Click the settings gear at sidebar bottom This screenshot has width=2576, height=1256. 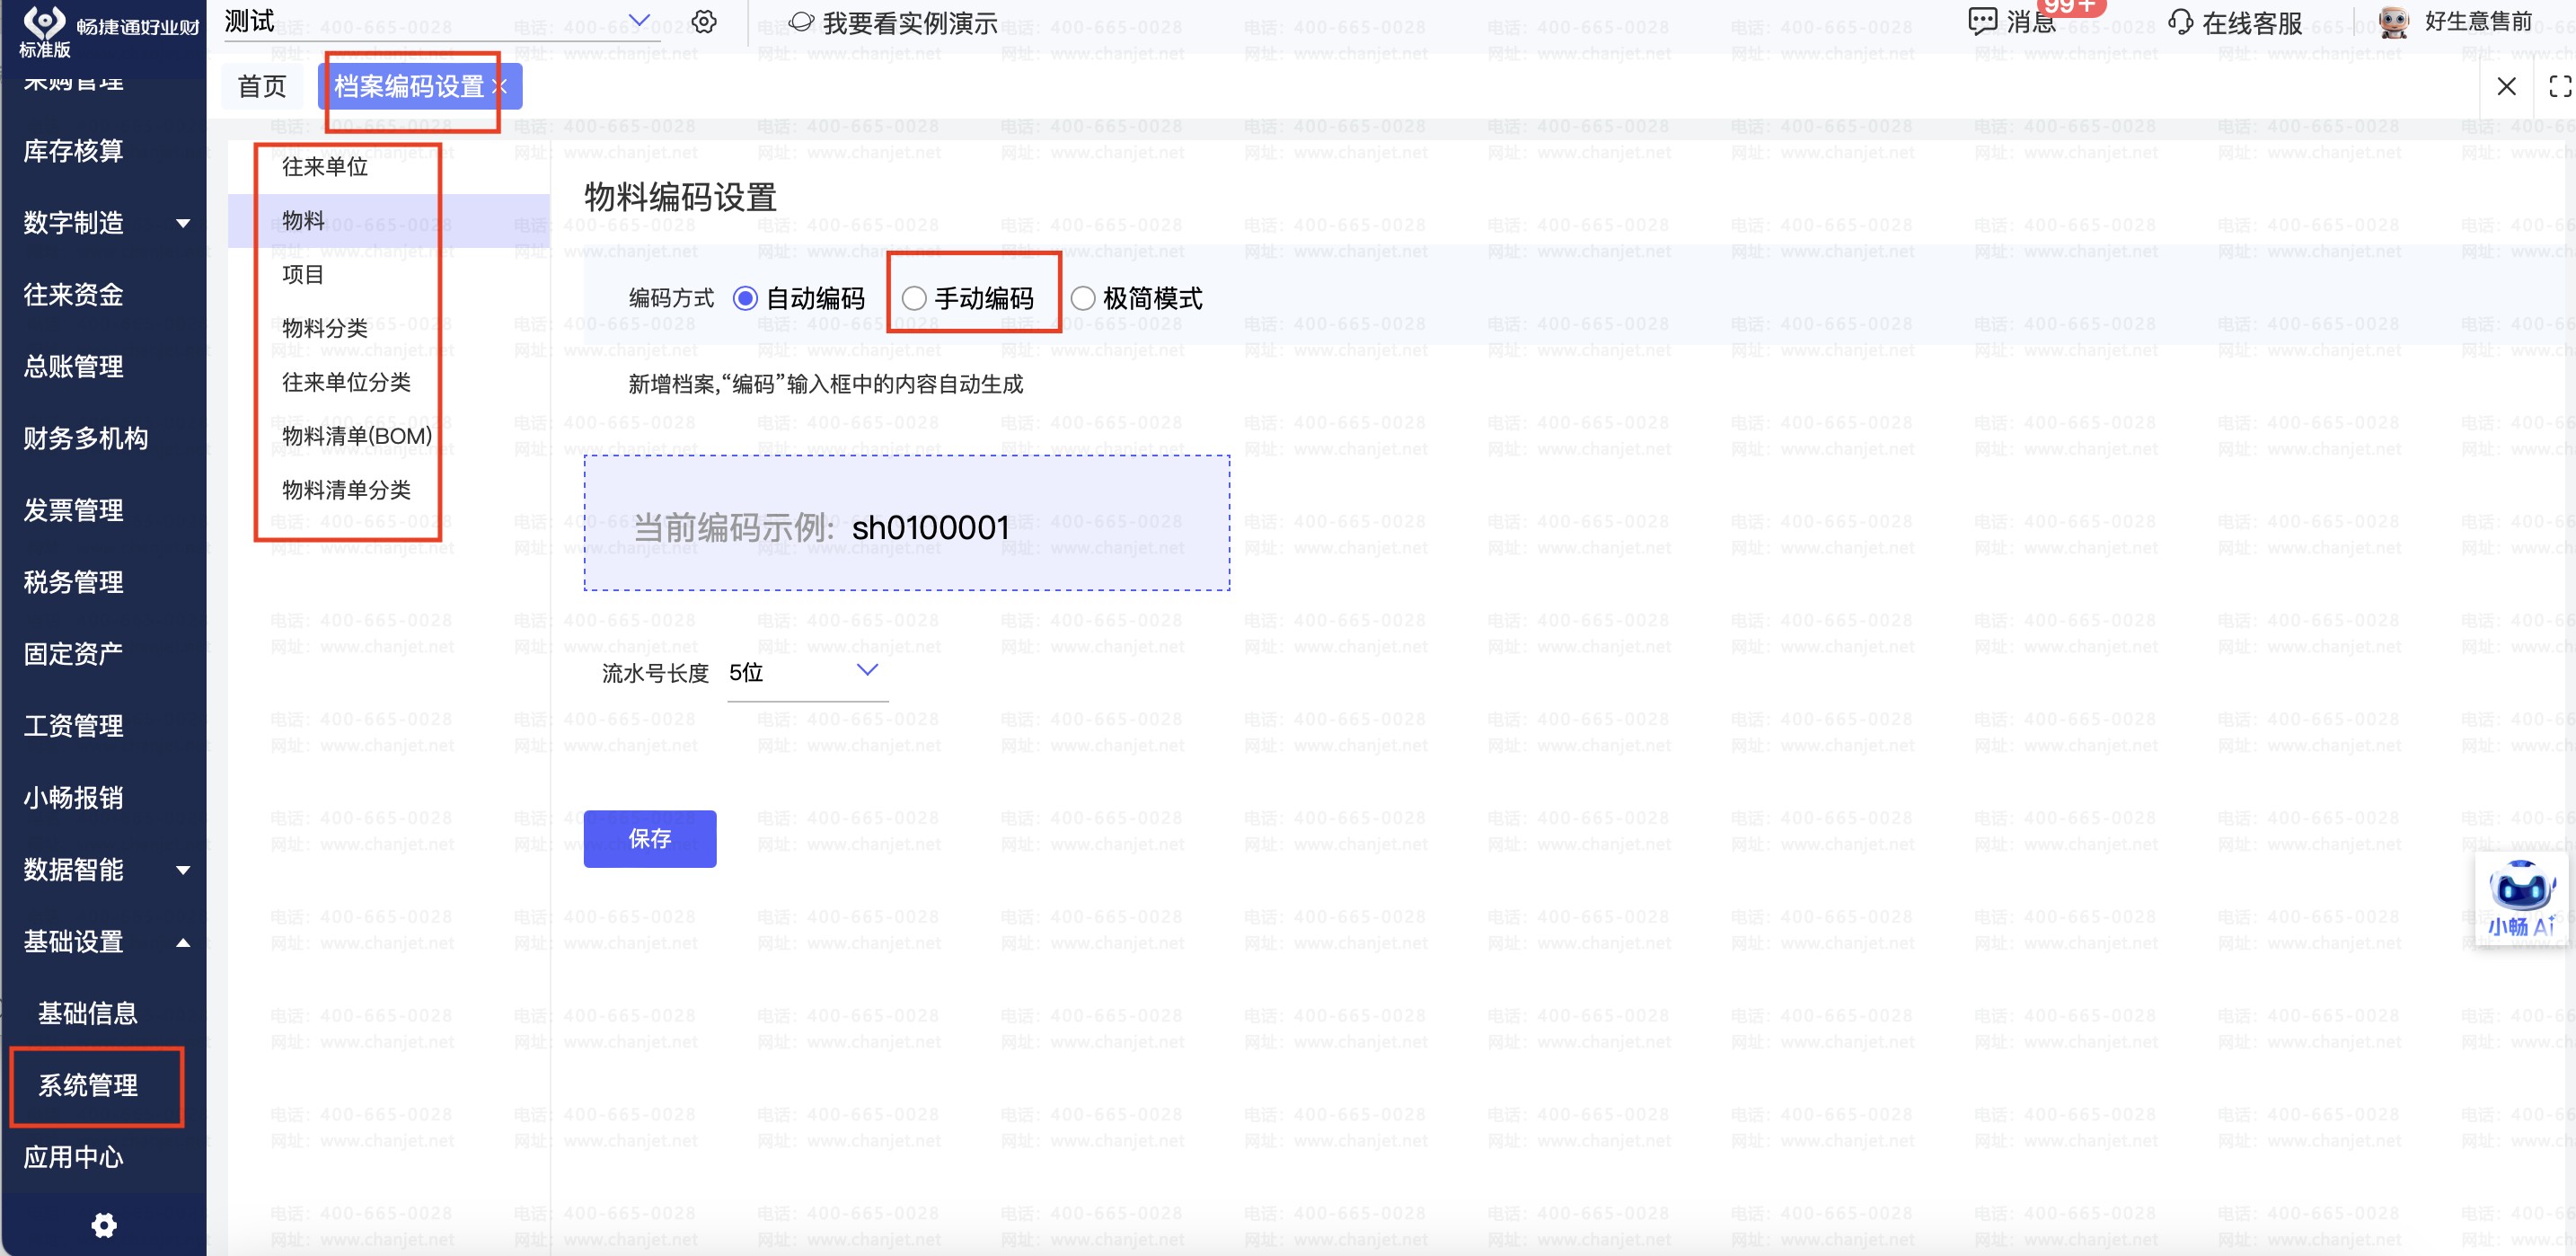pos(104,1225)
